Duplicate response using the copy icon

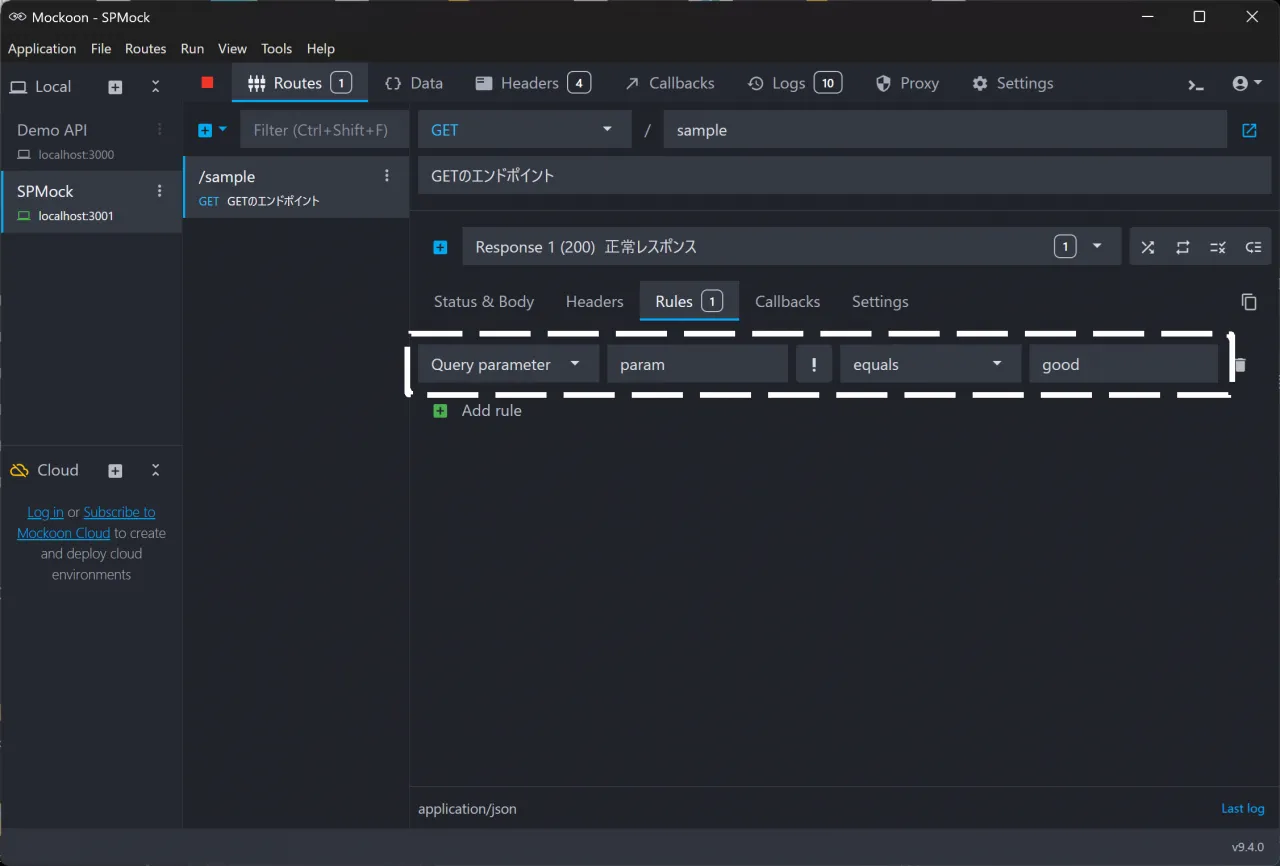click(x=1248, y=302)
